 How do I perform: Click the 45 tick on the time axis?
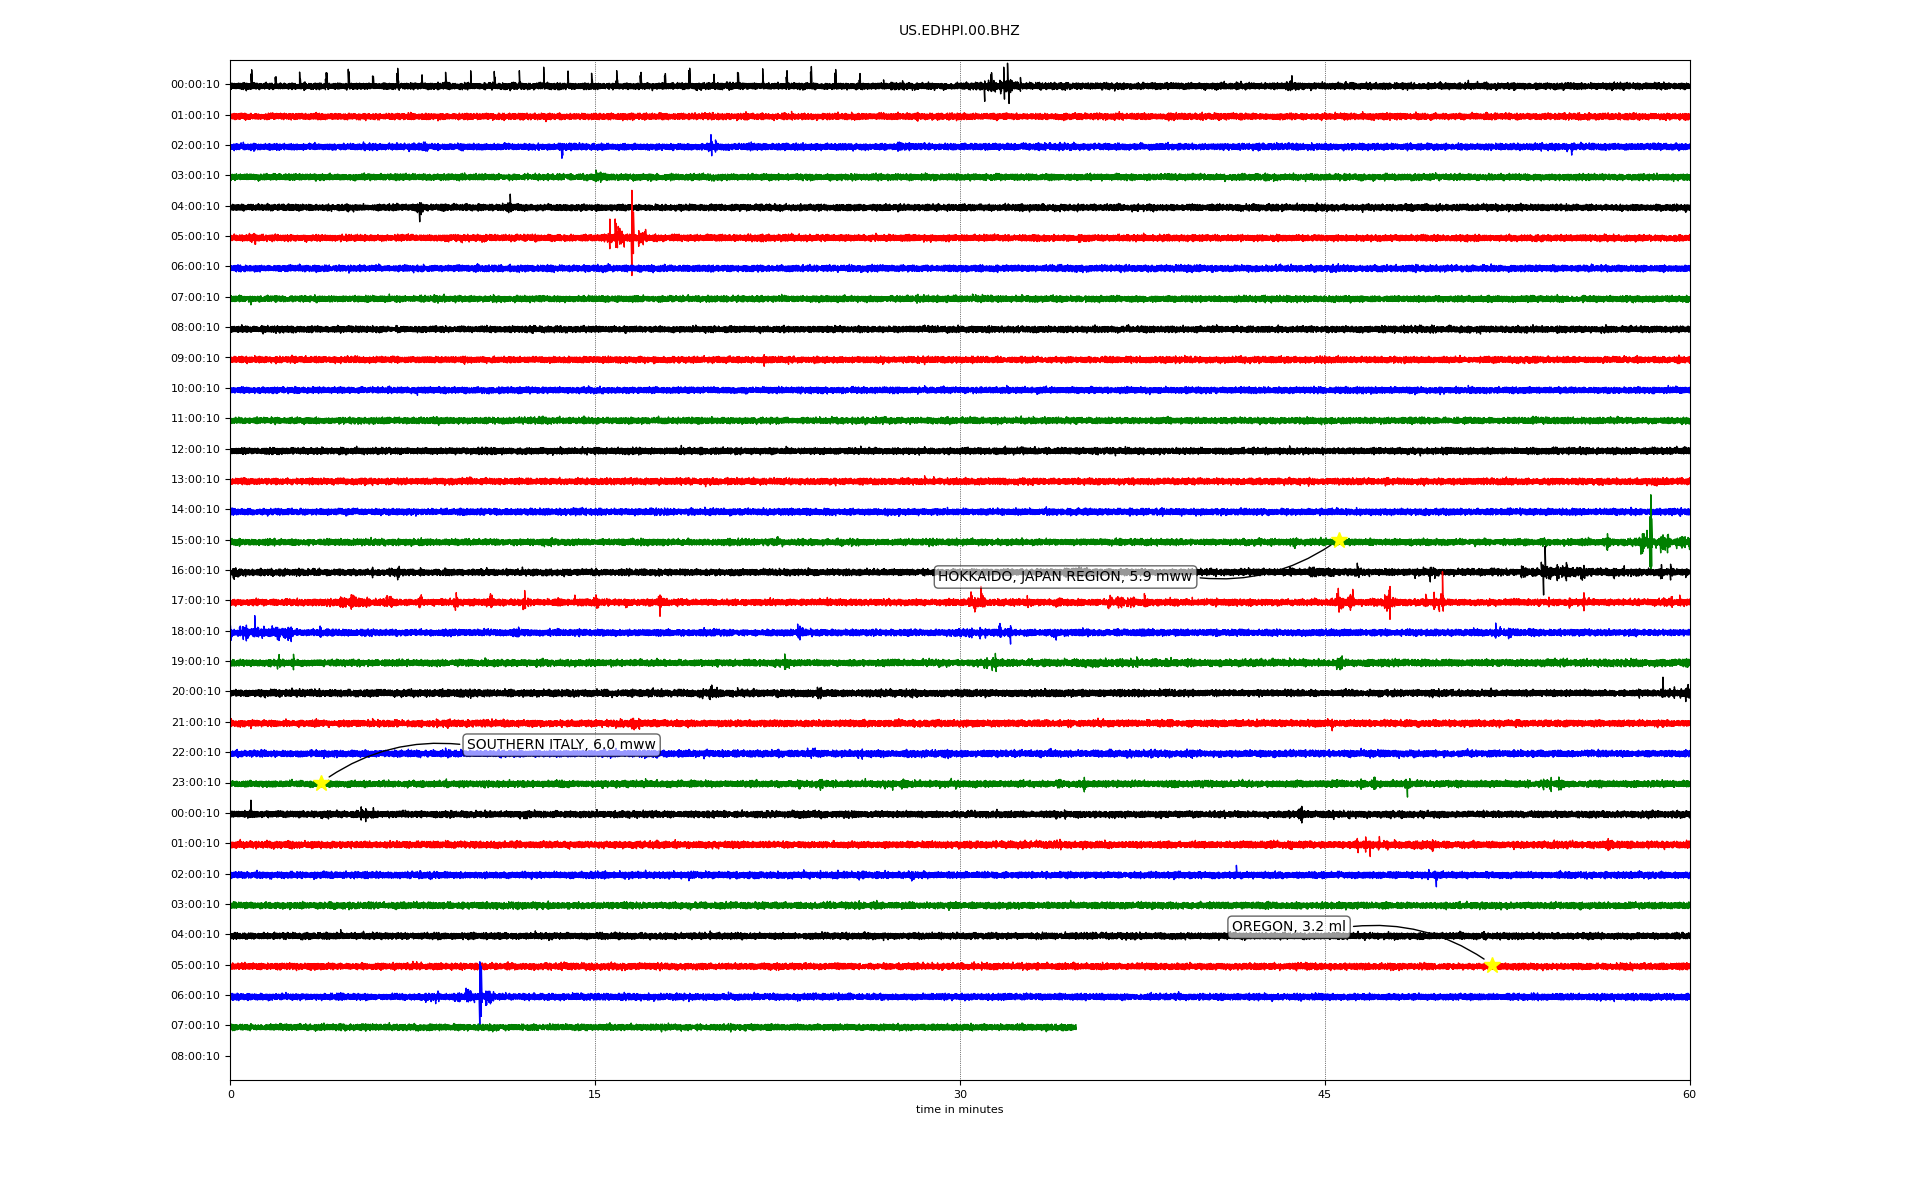point(1324,1094)
